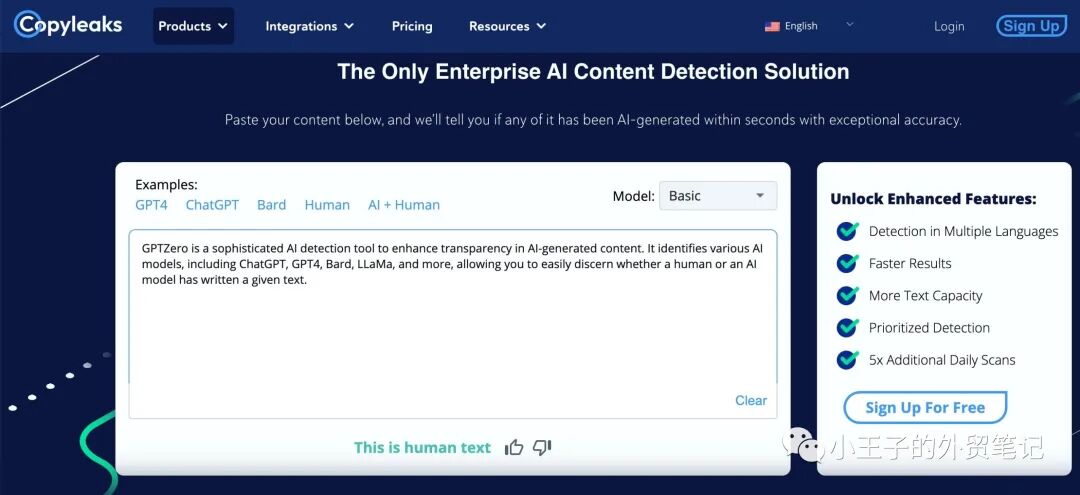Click the 'This is human text' result
Image resolution: width=1080 pixels, height=495 pixels.
pyautogui.click(x=422, y=447)
